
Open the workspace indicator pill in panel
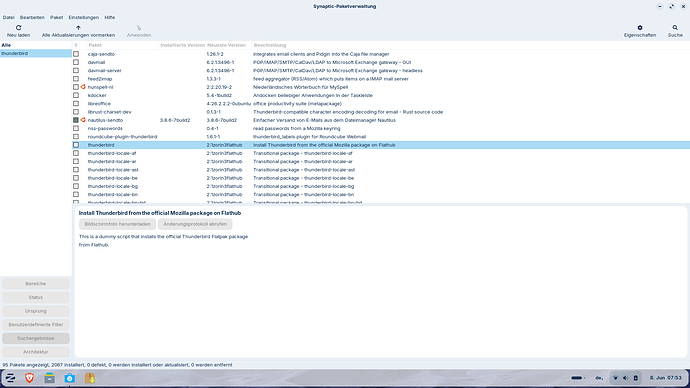coord(577,378)
